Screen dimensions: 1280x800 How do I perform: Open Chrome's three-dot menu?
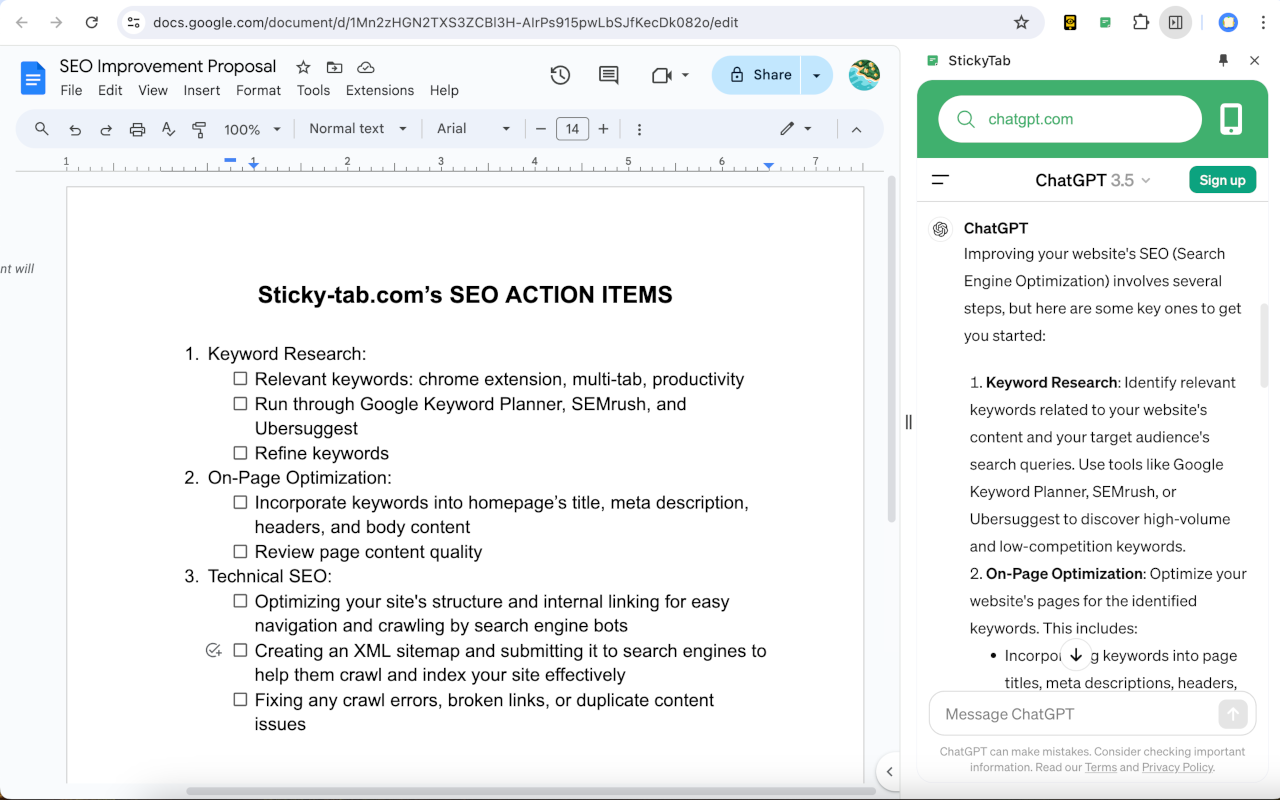click(1262, 22)
